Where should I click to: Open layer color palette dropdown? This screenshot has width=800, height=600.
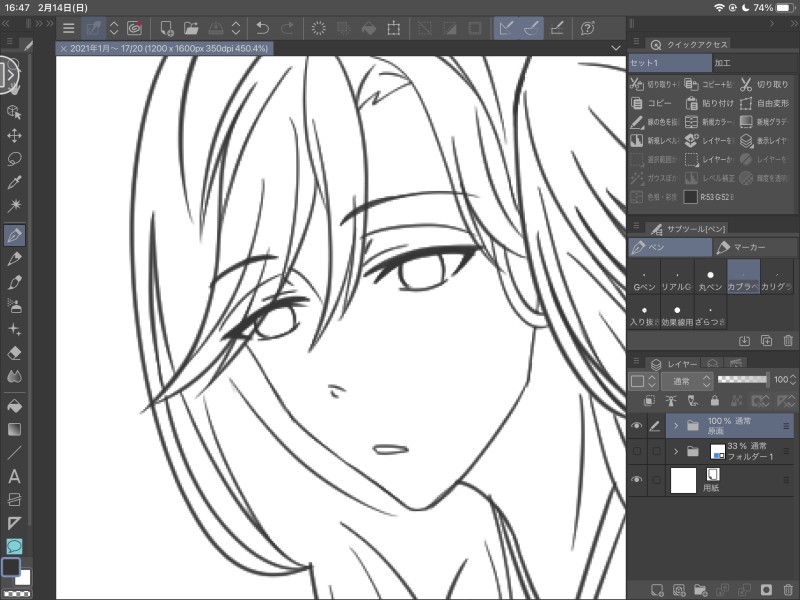pos(643,381)
